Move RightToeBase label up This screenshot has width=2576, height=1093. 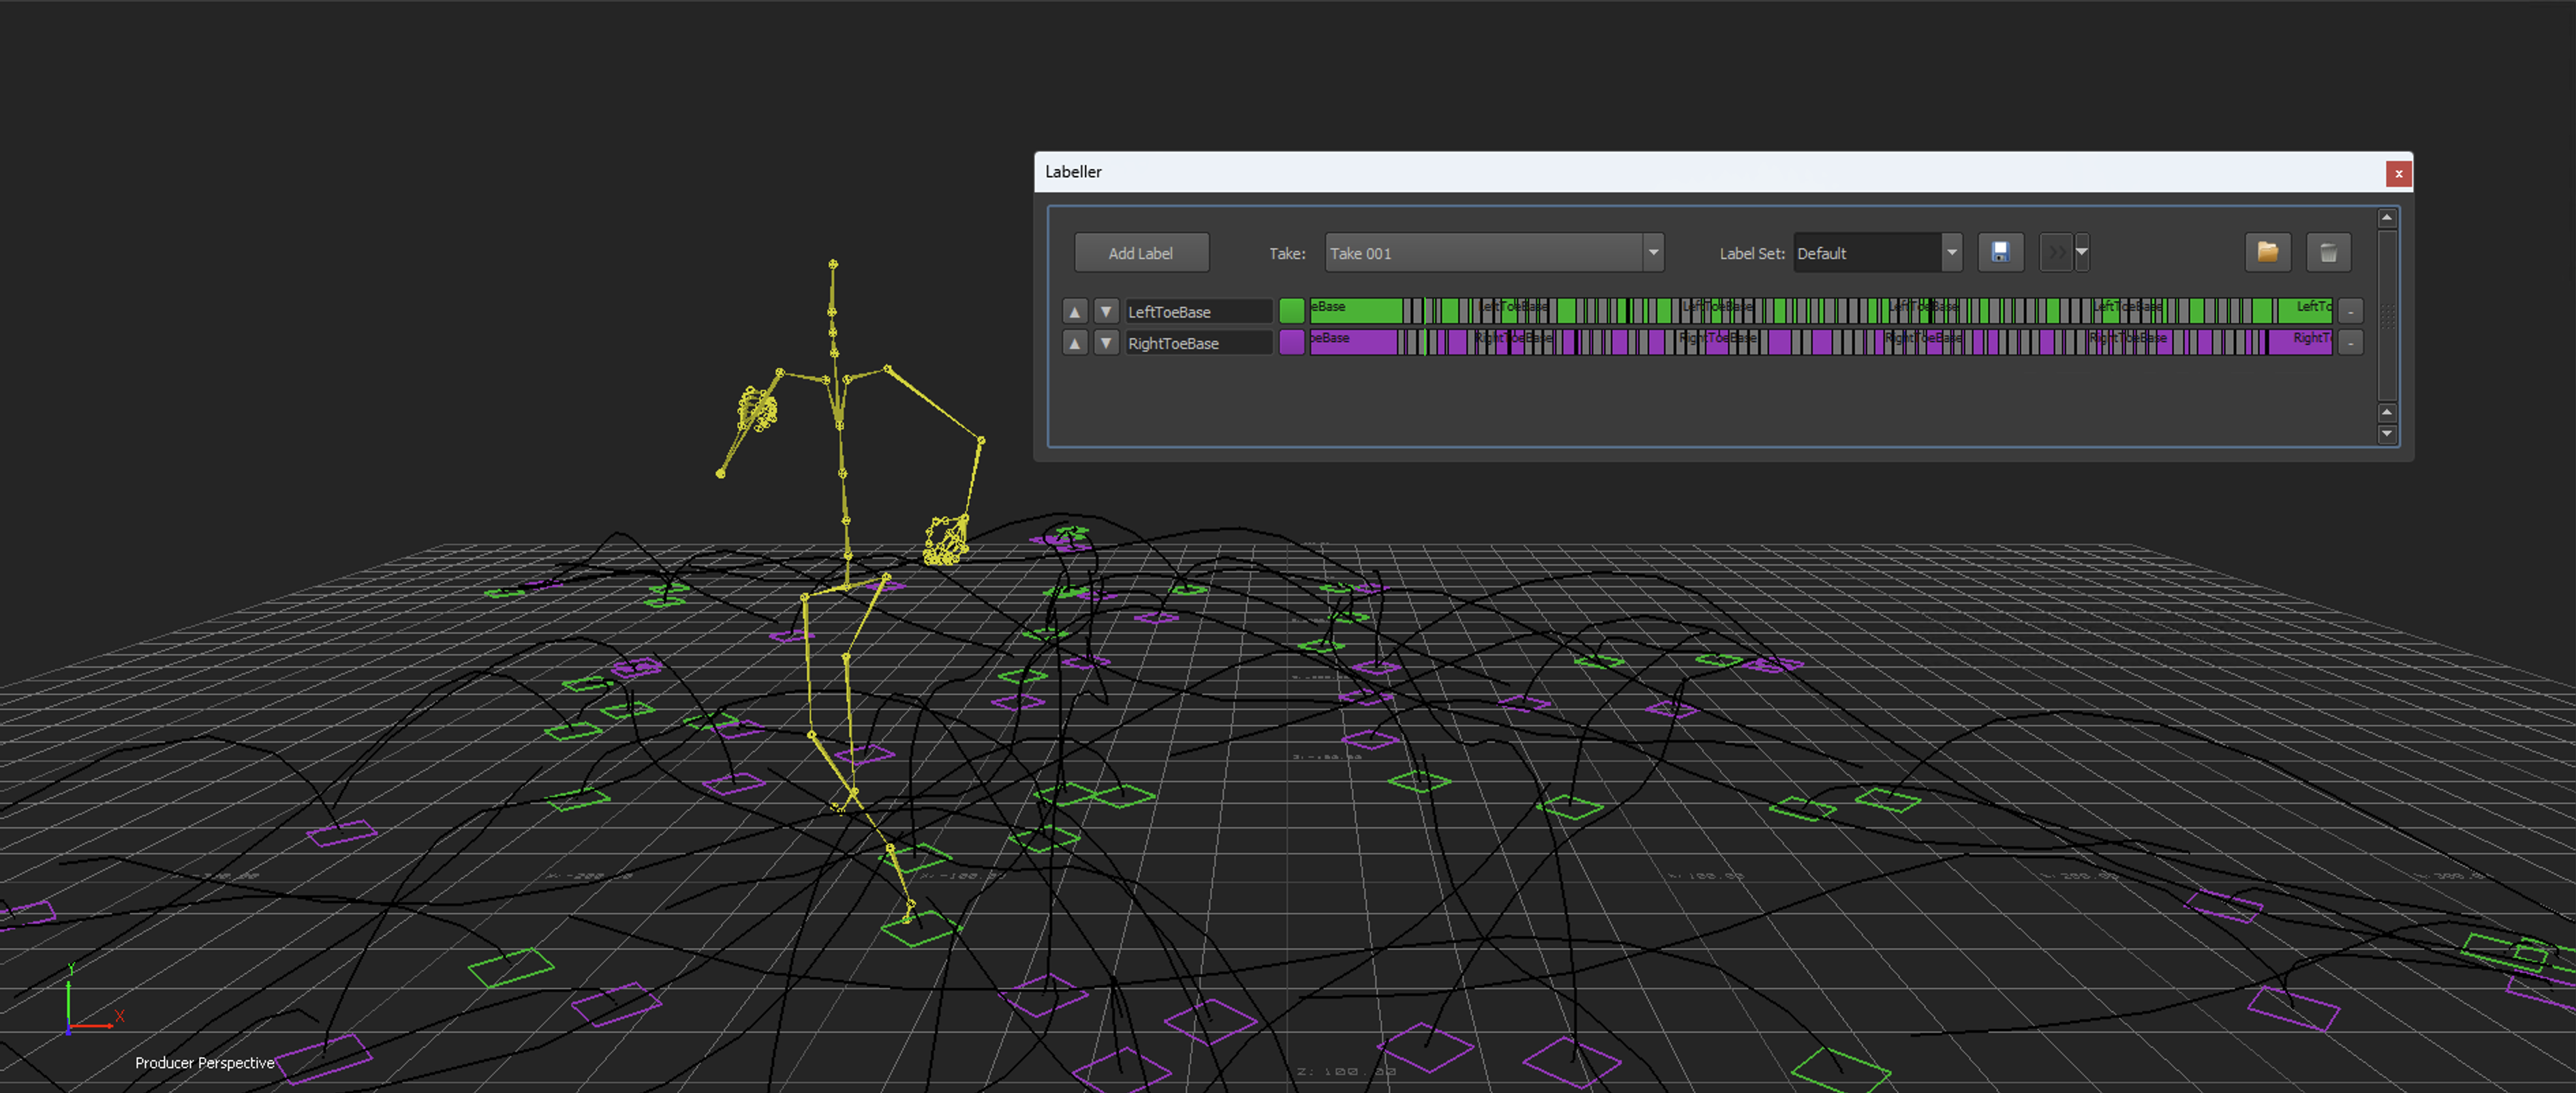tap(1075, 343)
